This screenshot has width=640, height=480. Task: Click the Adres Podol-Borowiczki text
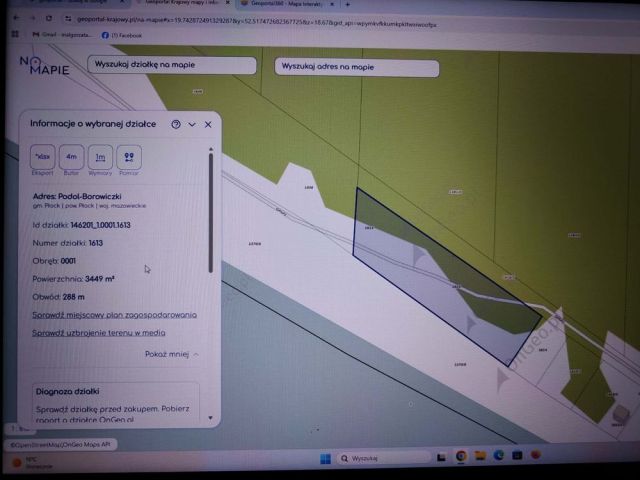(x=77, y=196)
